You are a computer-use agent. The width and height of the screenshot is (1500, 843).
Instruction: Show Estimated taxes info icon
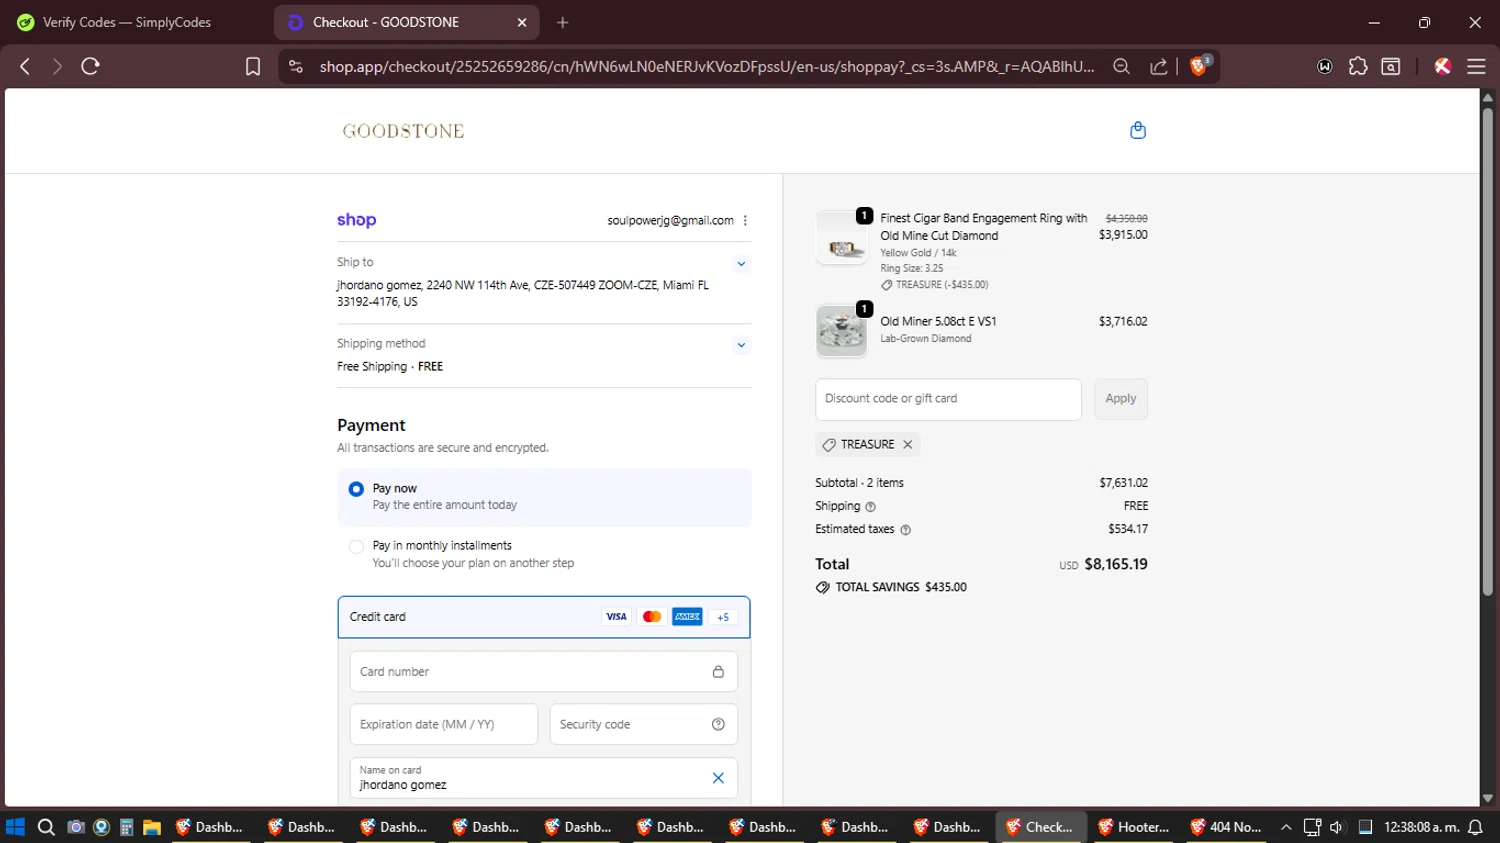(905, 530)
